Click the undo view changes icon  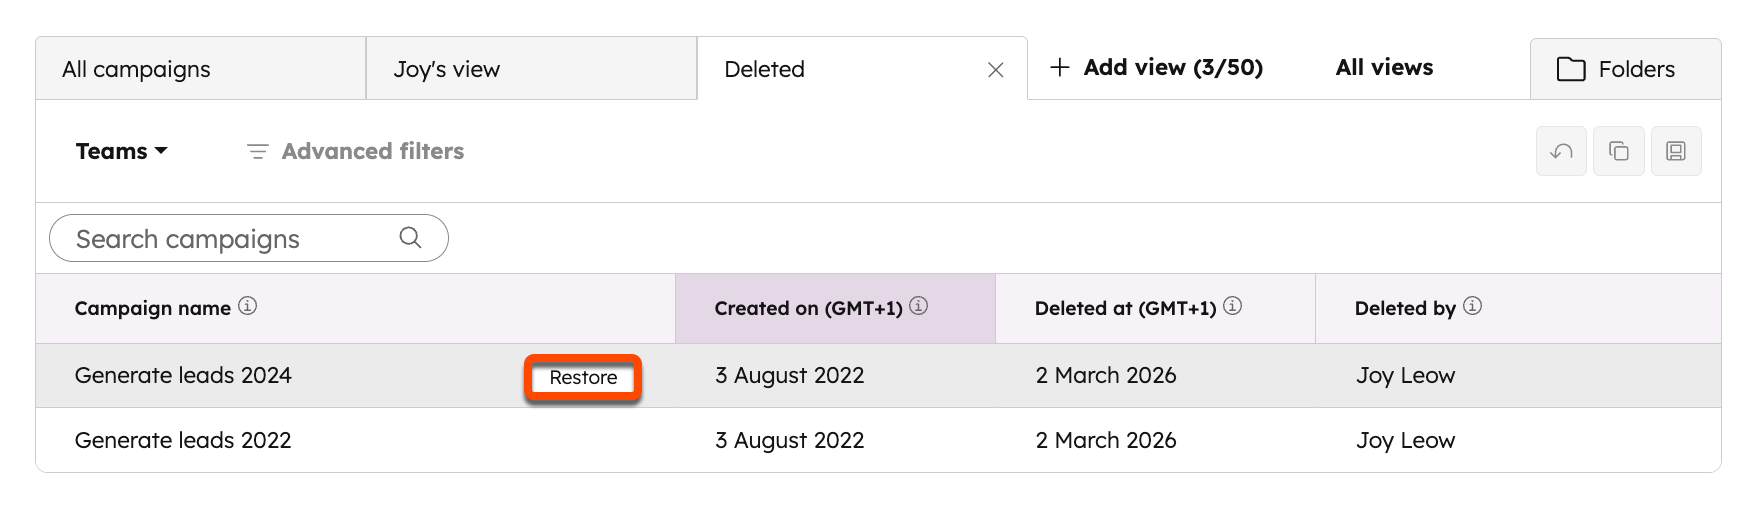(x=1561, y=152)
